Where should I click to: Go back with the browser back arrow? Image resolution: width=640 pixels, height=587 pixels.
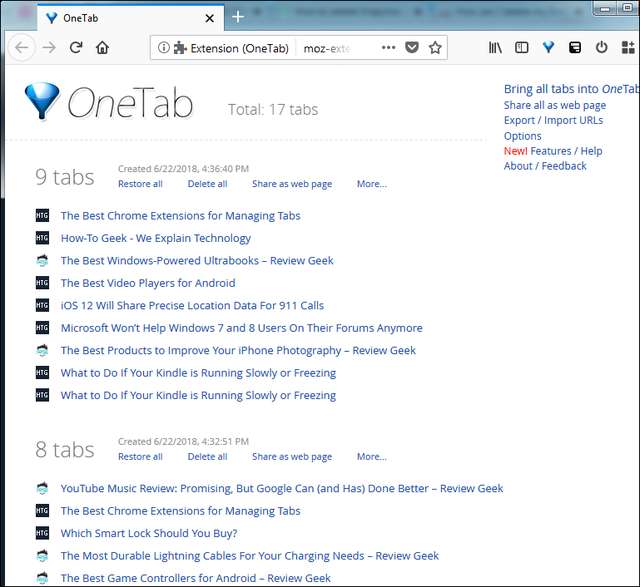(x=21, y=48)
